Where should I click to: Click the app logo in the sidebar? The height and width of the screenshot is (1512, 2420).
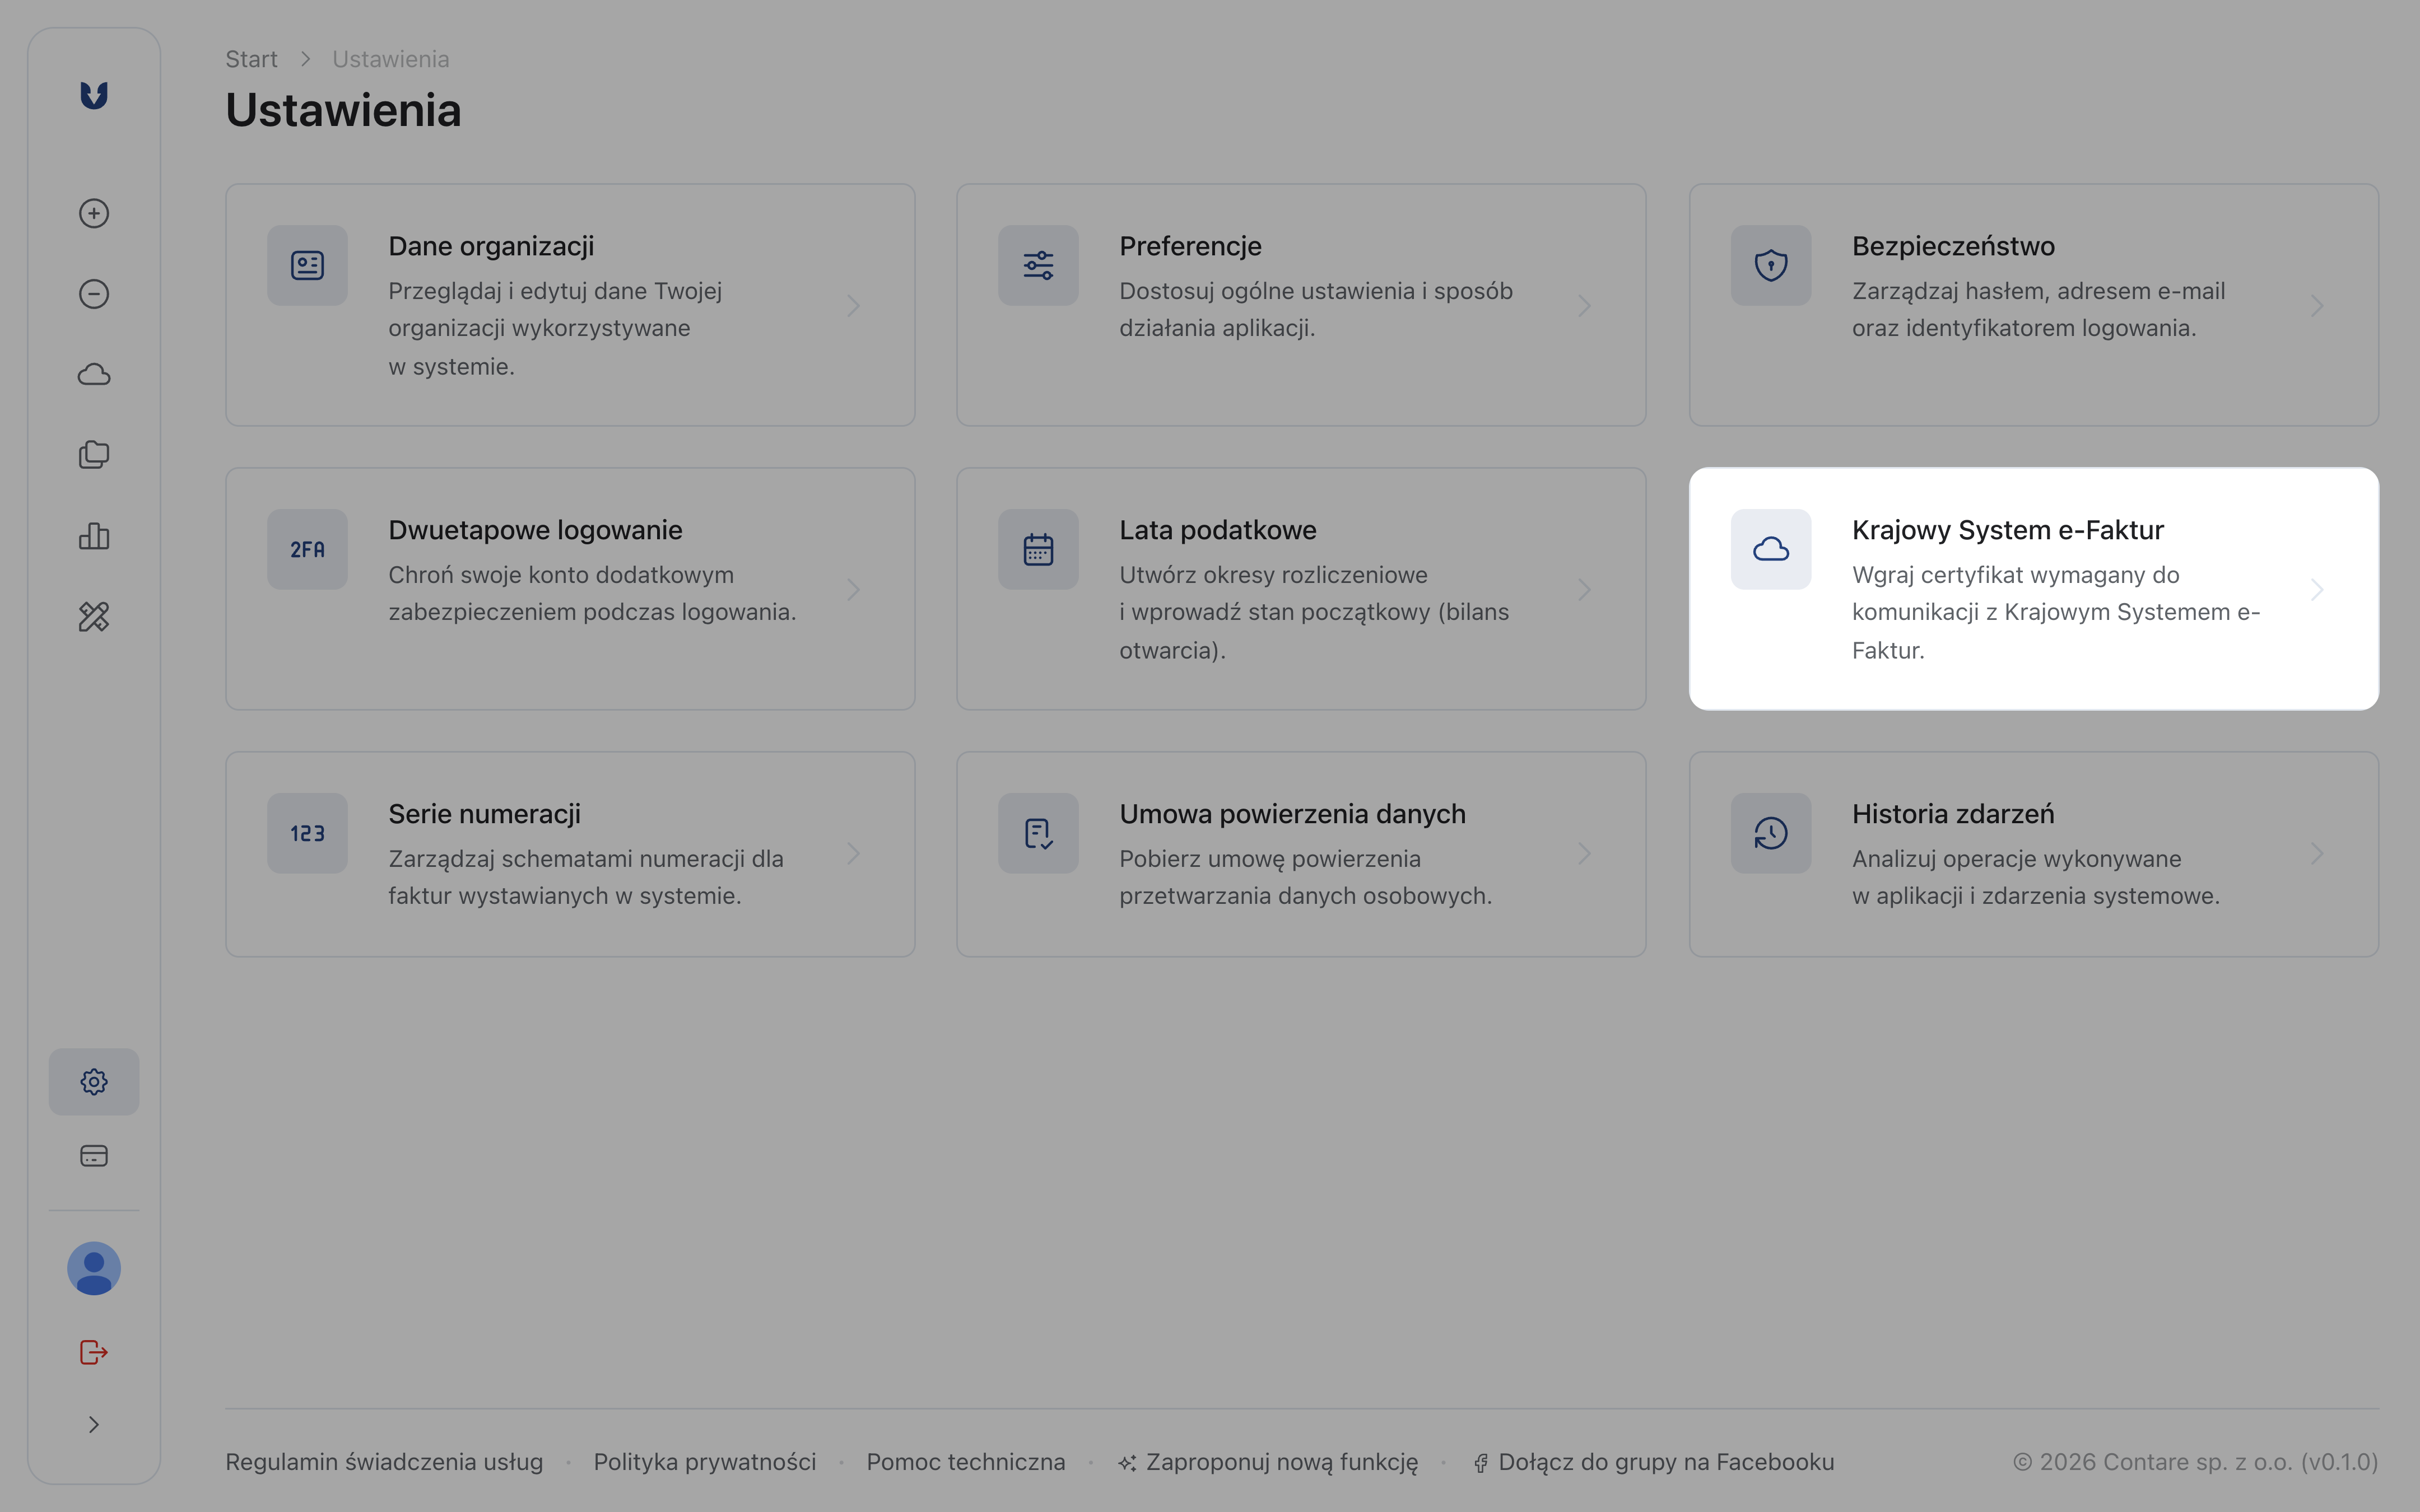coord(94,95)
